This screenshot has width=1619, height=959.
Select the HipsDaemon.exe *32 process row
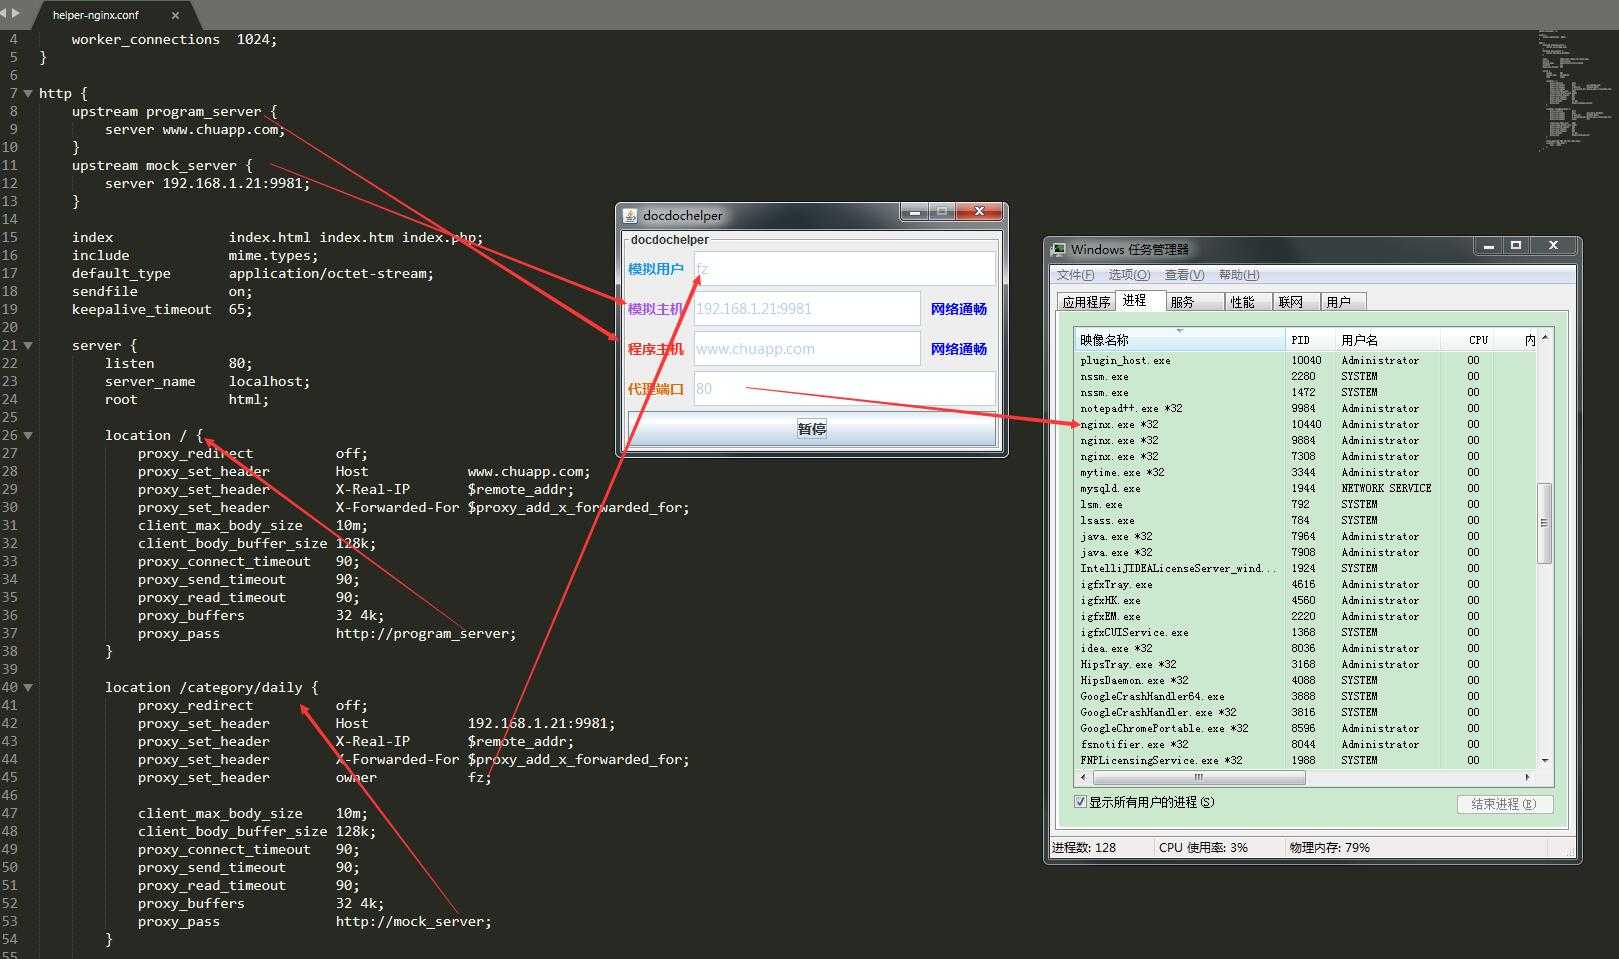click(x=1306, y=680)
